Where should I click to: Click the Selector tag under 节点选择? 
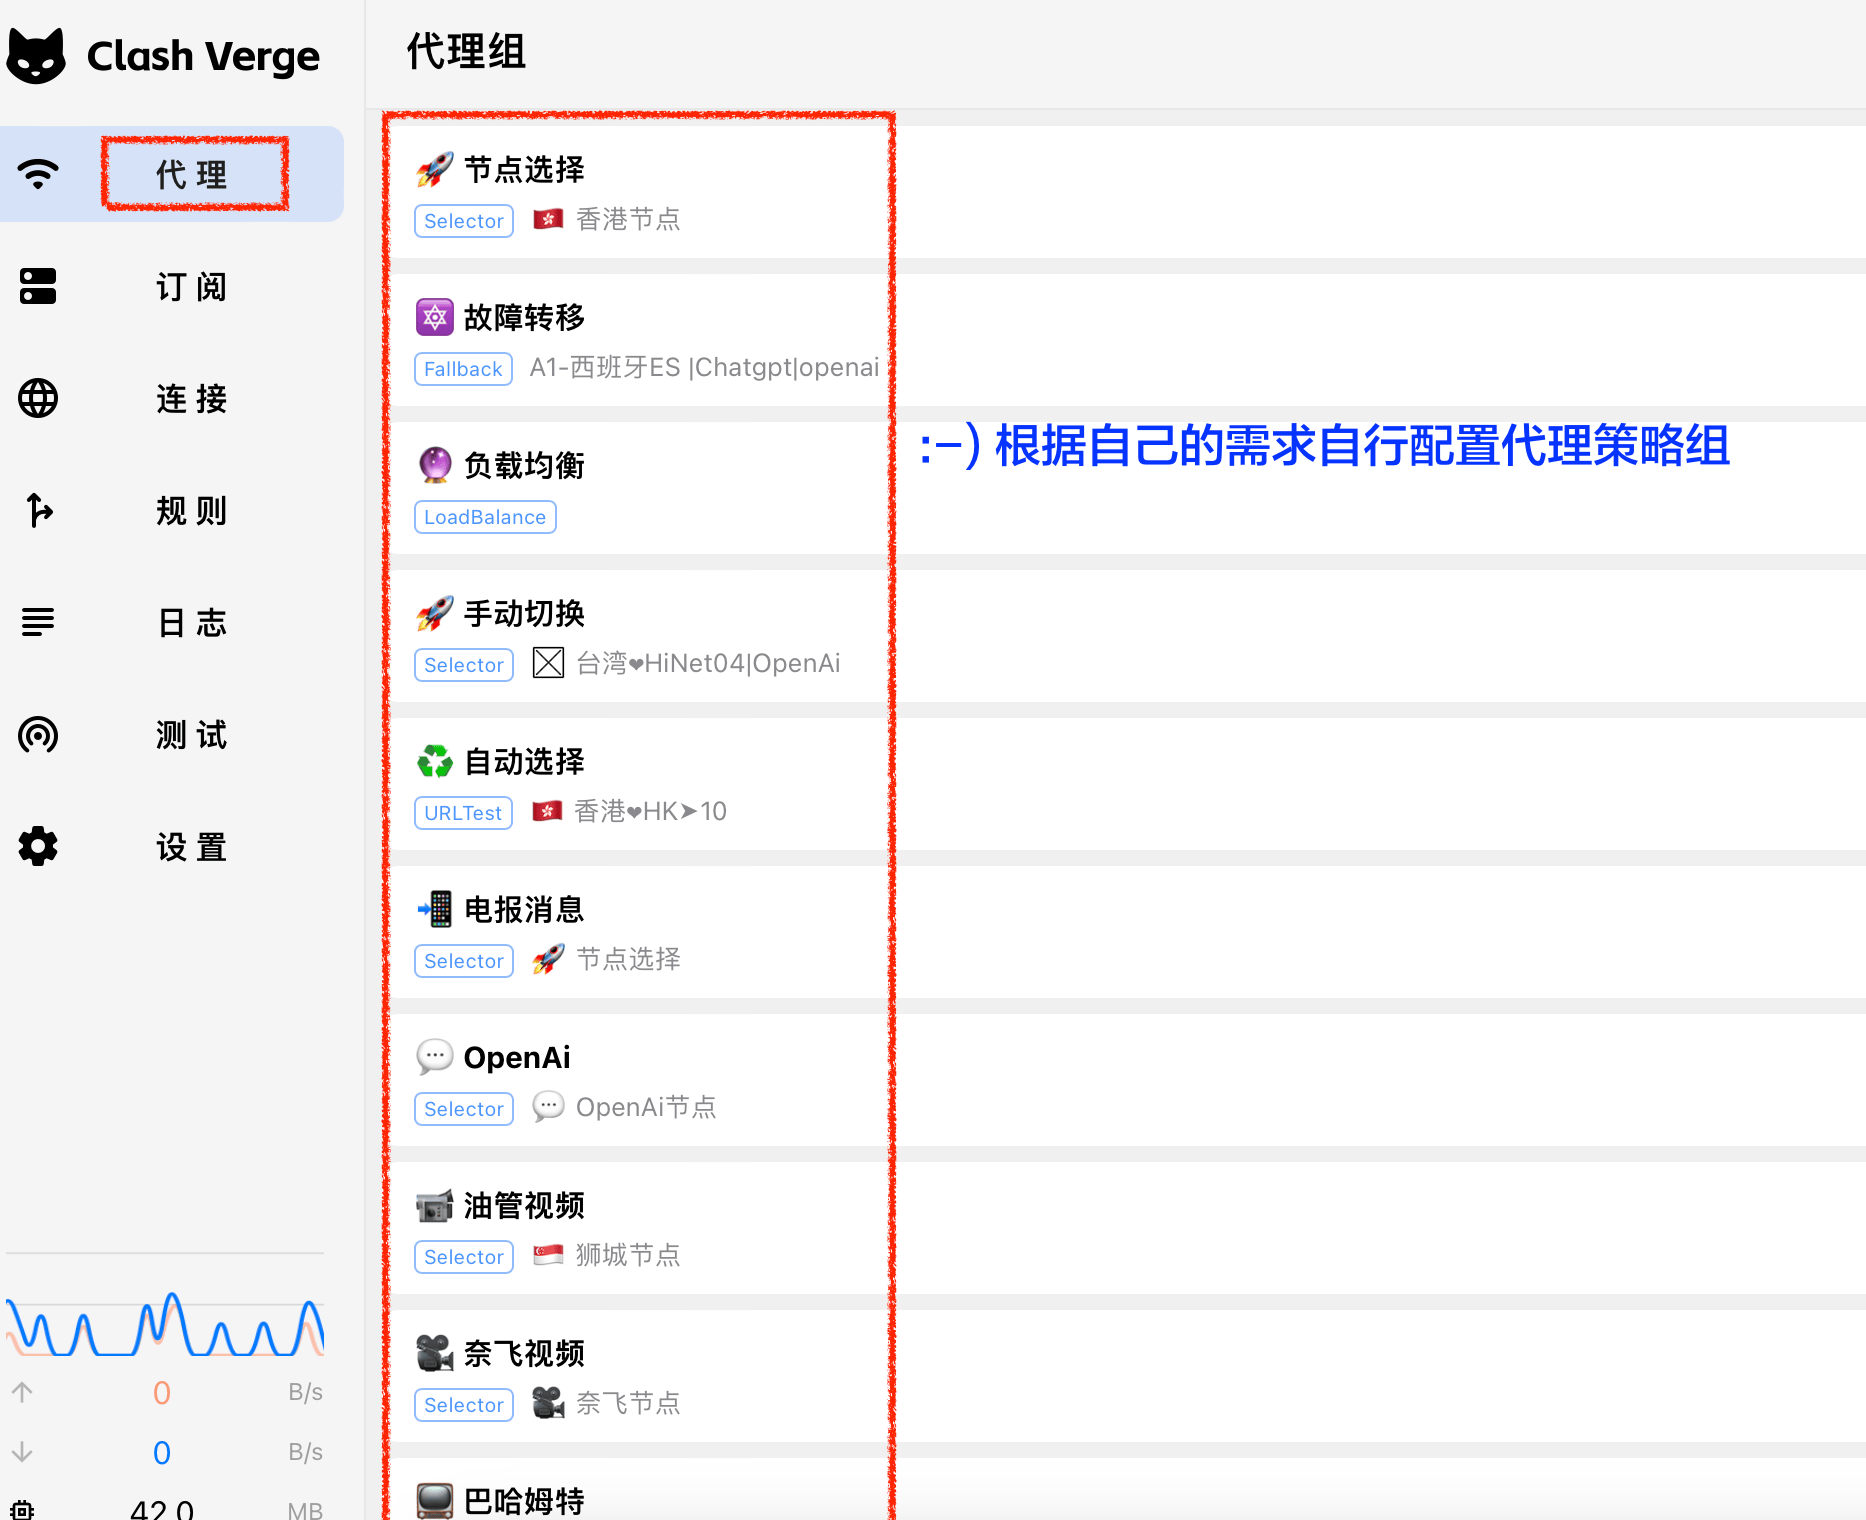(x=464, y=221)
